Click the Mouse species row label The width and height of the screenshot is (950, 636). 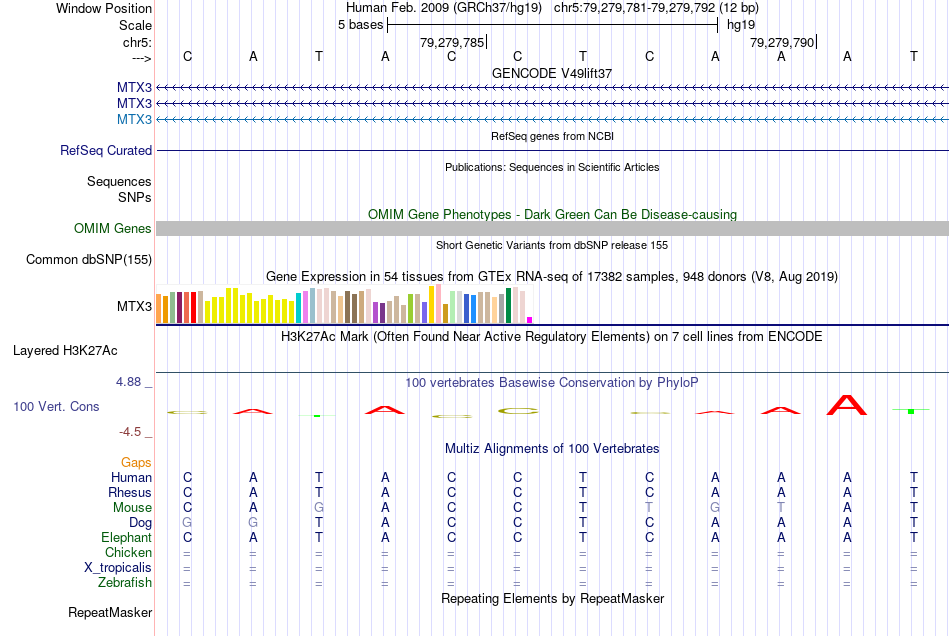point(132,508)
